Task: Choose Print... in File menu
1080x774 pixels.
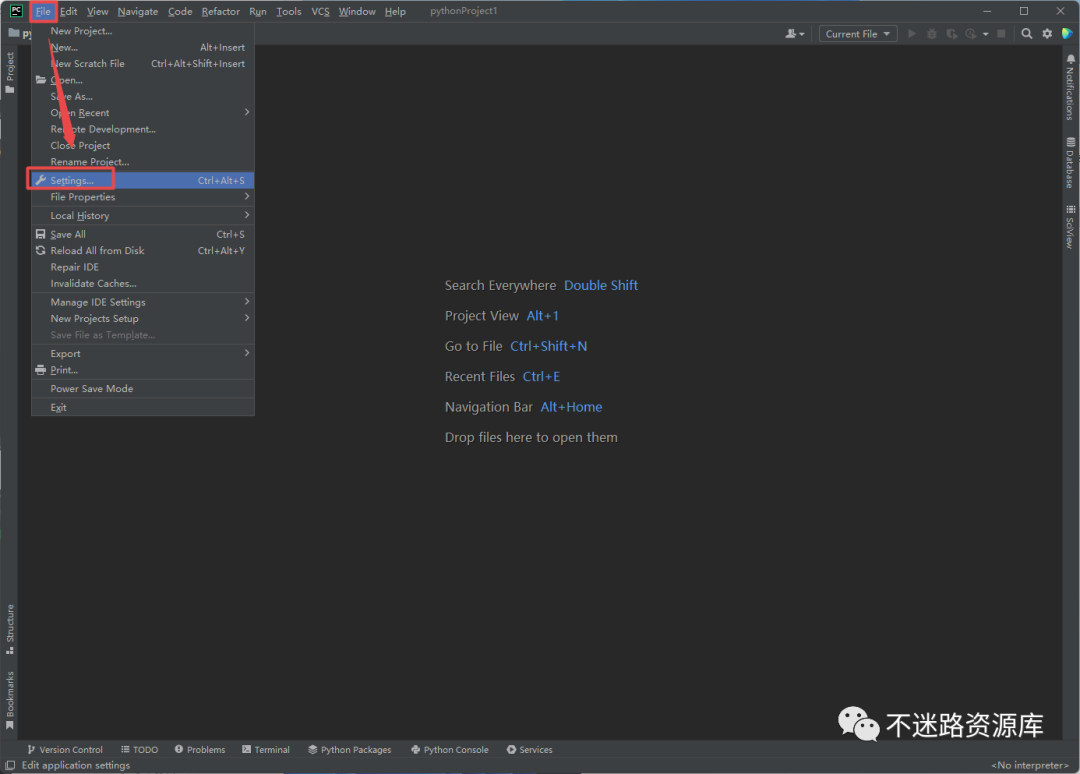Action: pyautogui.click(x=143, y=370)
